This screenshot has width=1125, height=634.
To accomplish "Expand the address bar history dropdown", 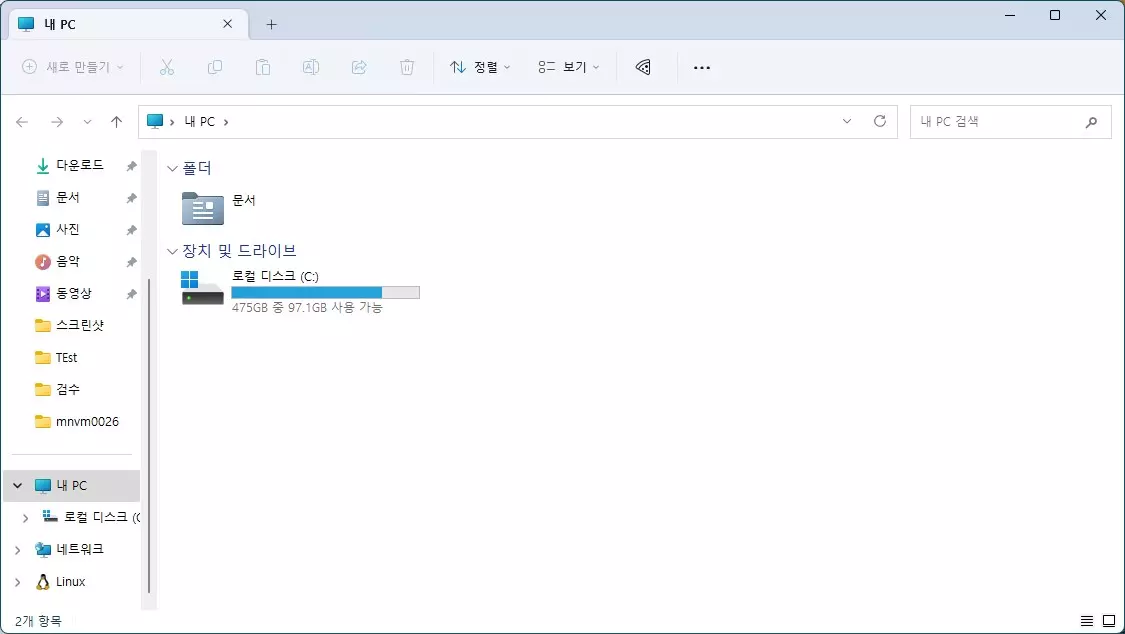I will 847,121.
